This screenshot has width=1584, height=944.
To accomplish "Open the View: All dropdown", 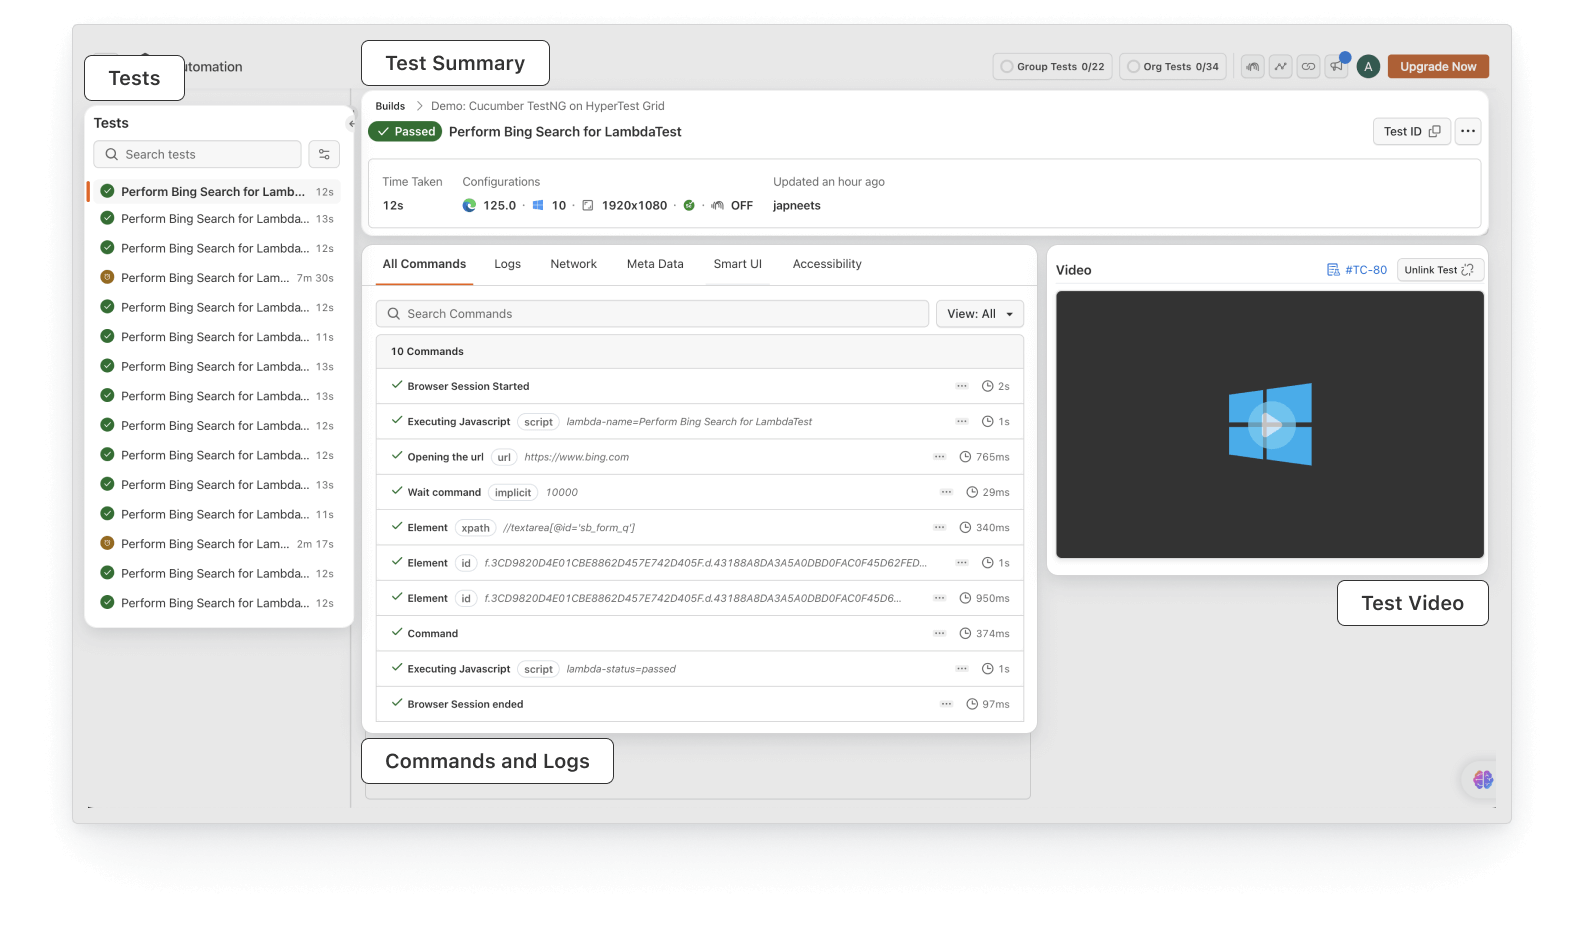I will tap(979, 314).
